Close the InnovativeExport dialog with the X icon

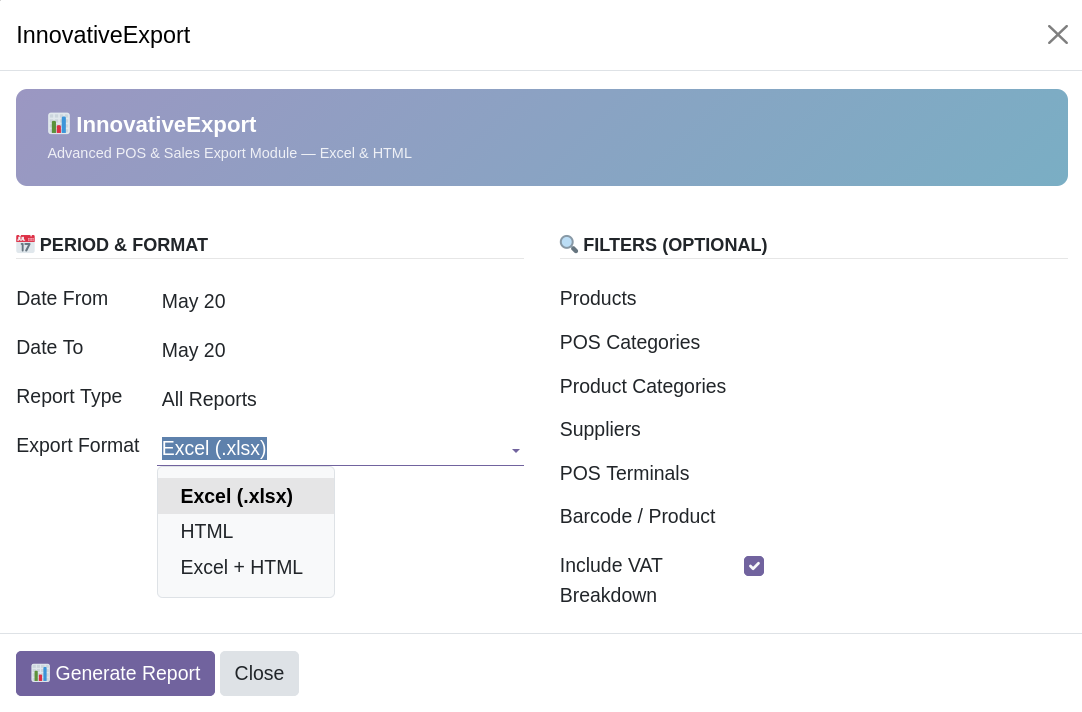pos(1057,34)
